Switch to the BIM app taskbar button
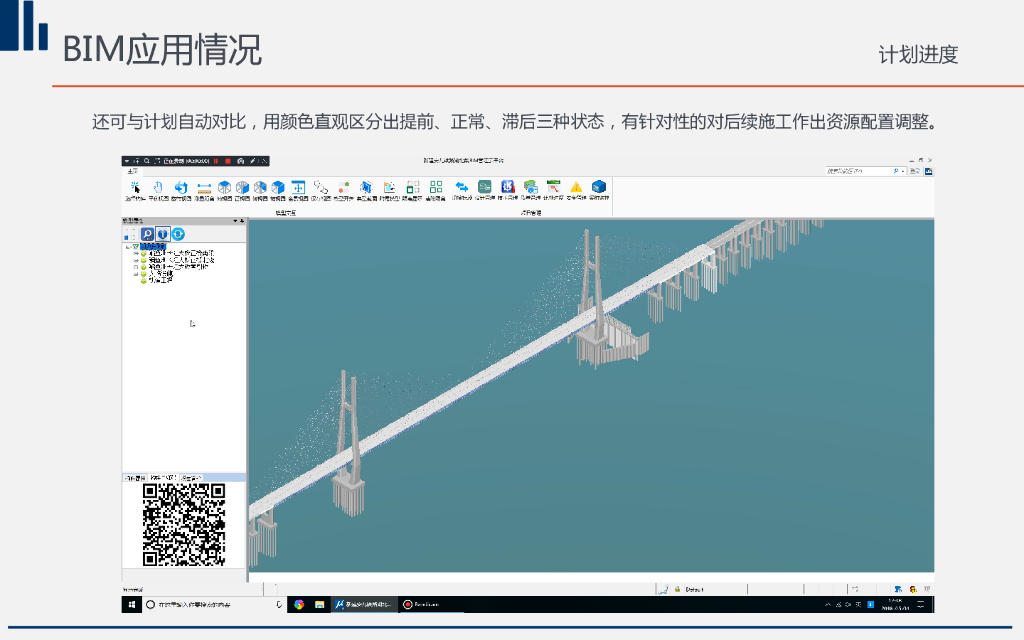The width and height of the screenshot is (1024, 640). (364, 605)
